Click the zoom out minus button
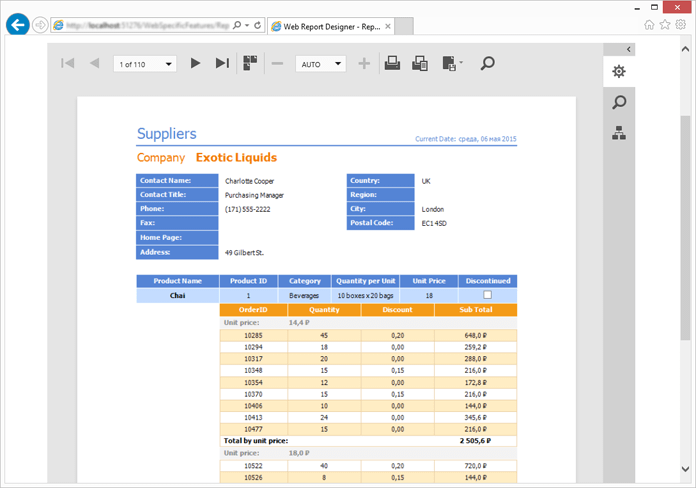The height and width of the screenshot is (488, 696). [277, 64]
